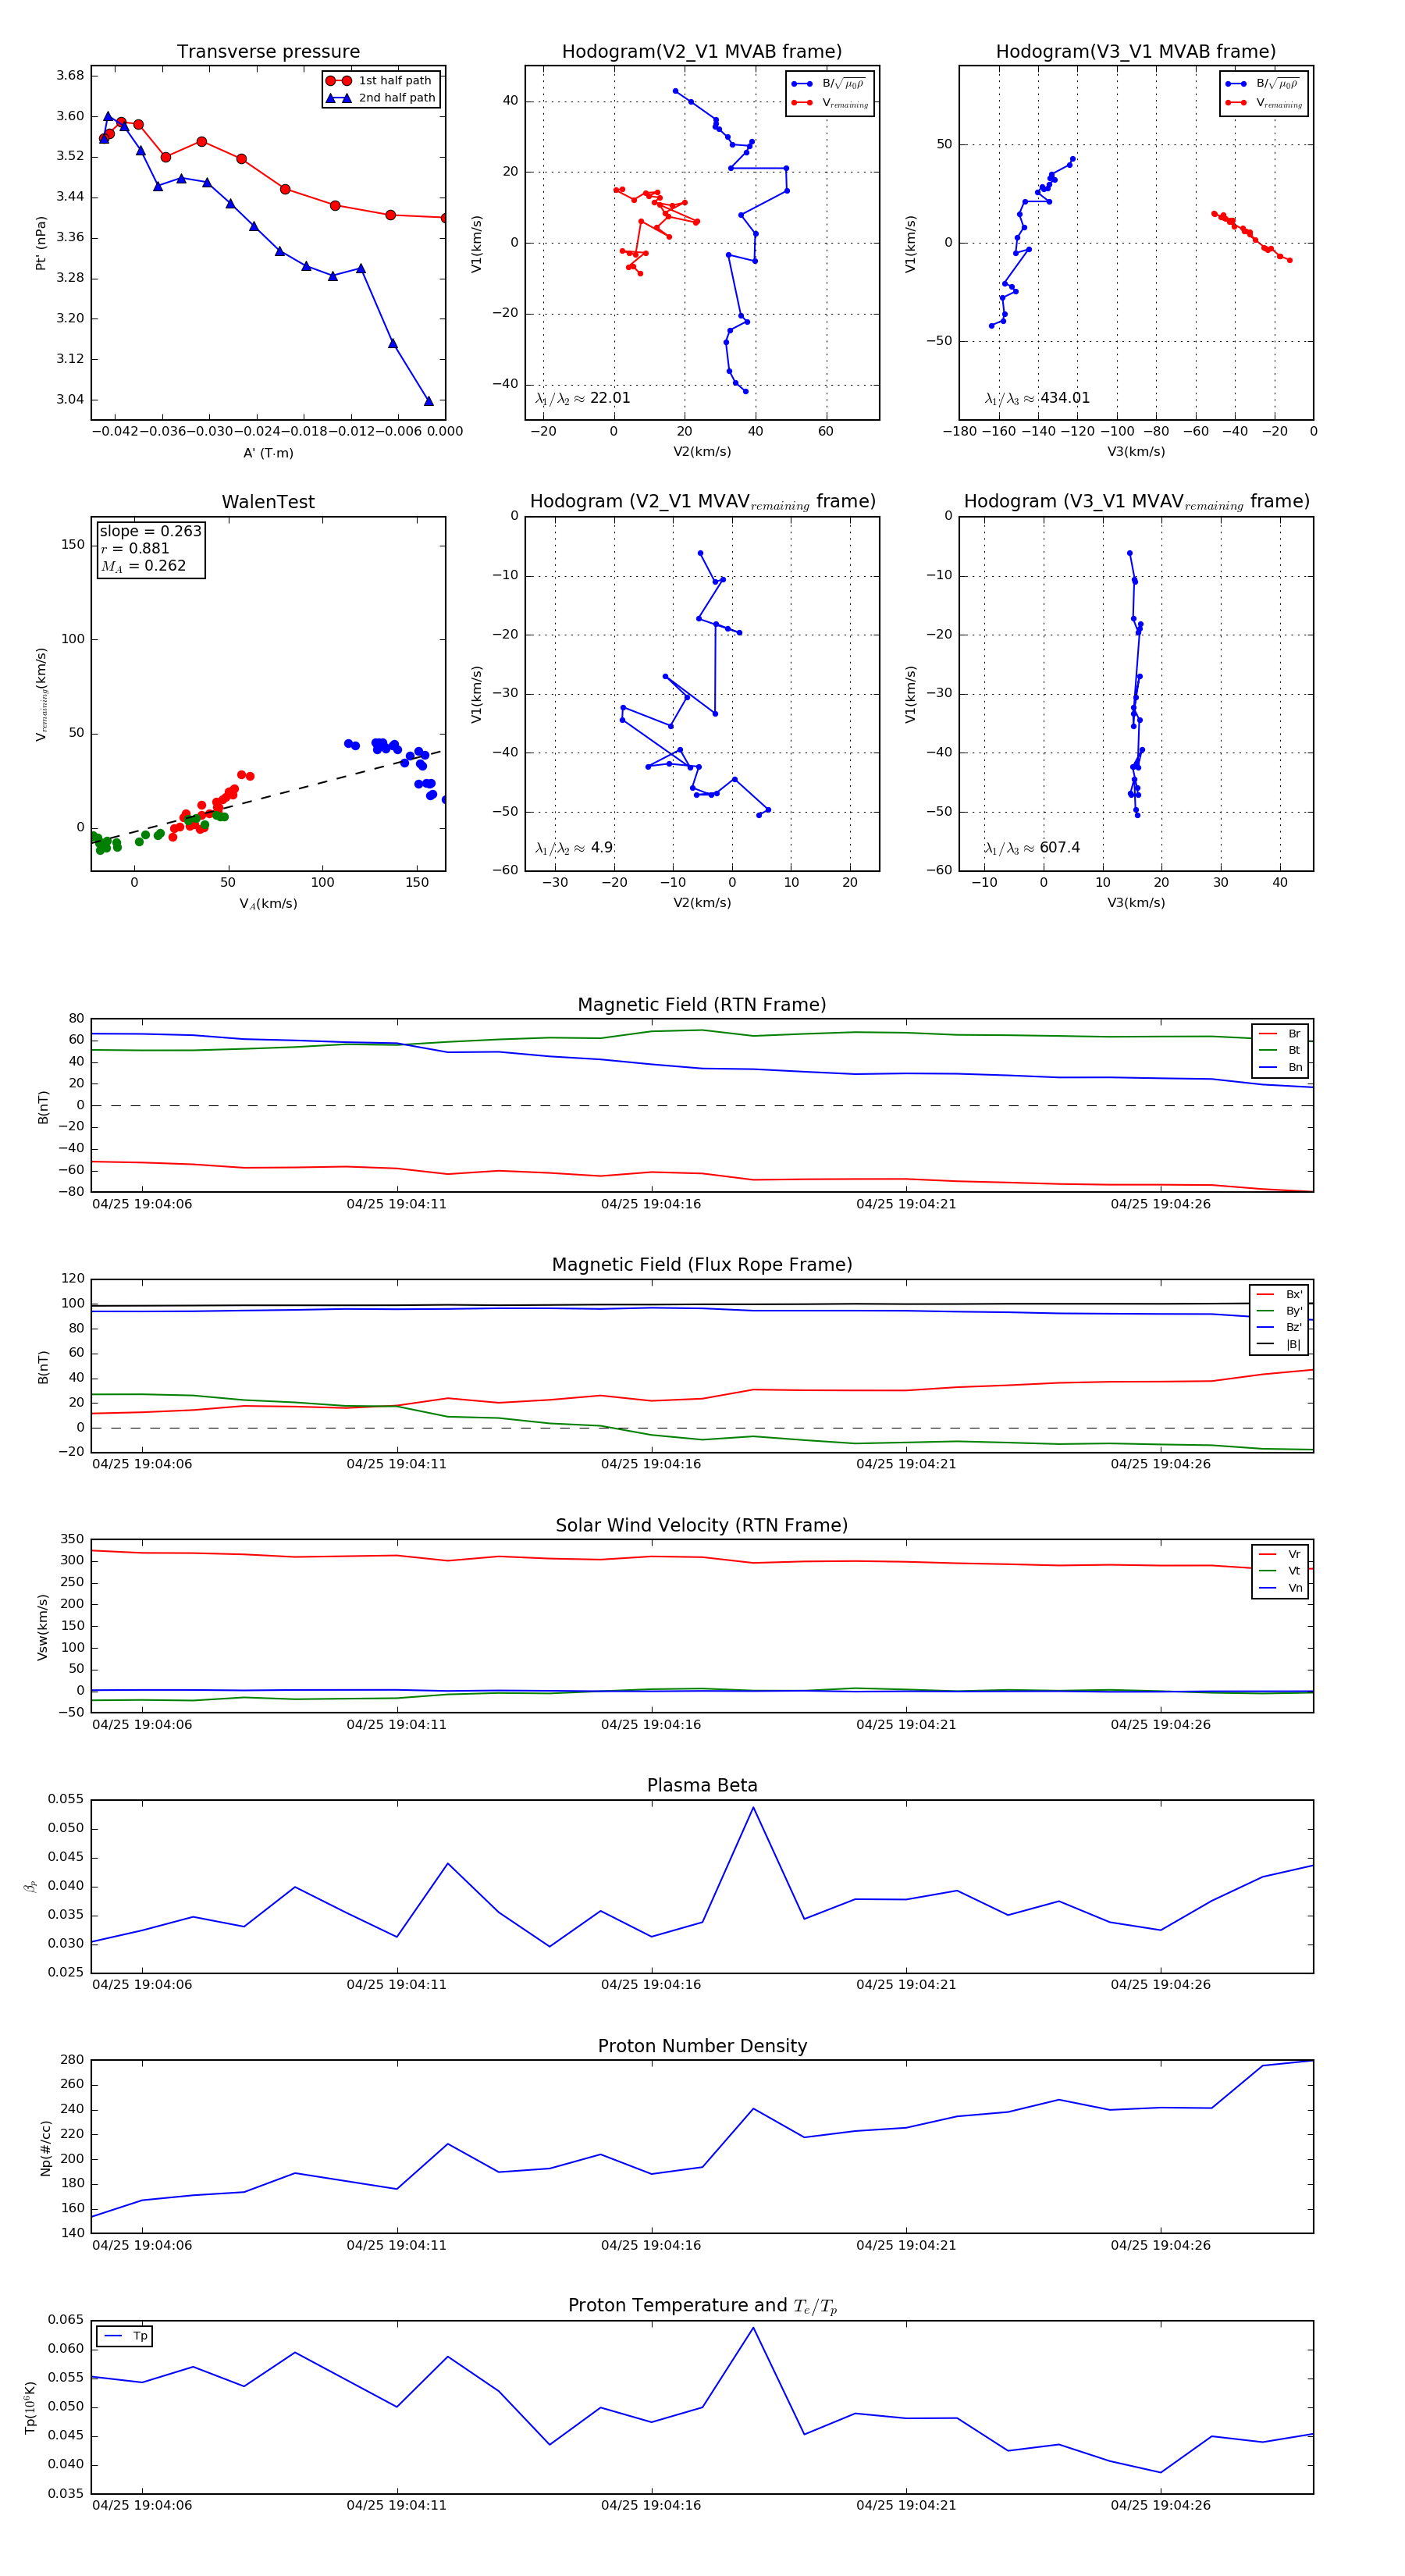Click the "Magnetic Field (RTN Frame)" title
Screen dimensions: 1405x2576
click(702, 1005)
